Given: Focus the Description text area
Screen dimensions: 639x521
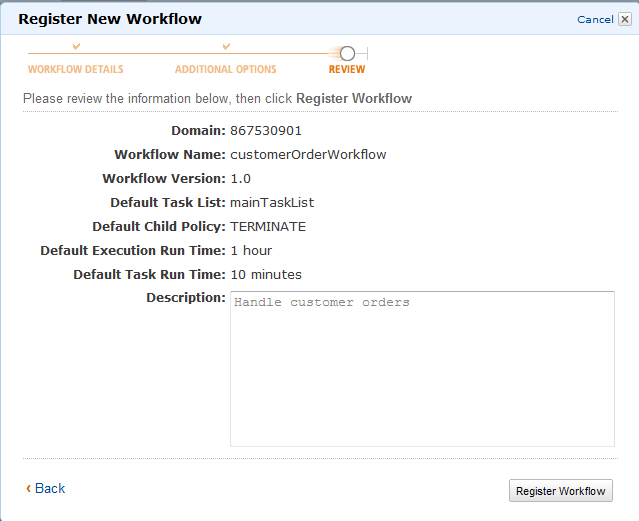Looking at the screenshot, I should pyautogui.click(x=422, y=368).
